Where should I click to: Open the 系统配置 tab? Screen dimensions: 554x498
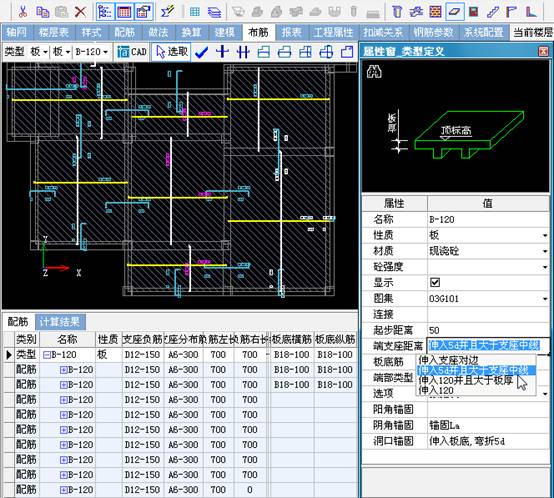pos(483,32)
